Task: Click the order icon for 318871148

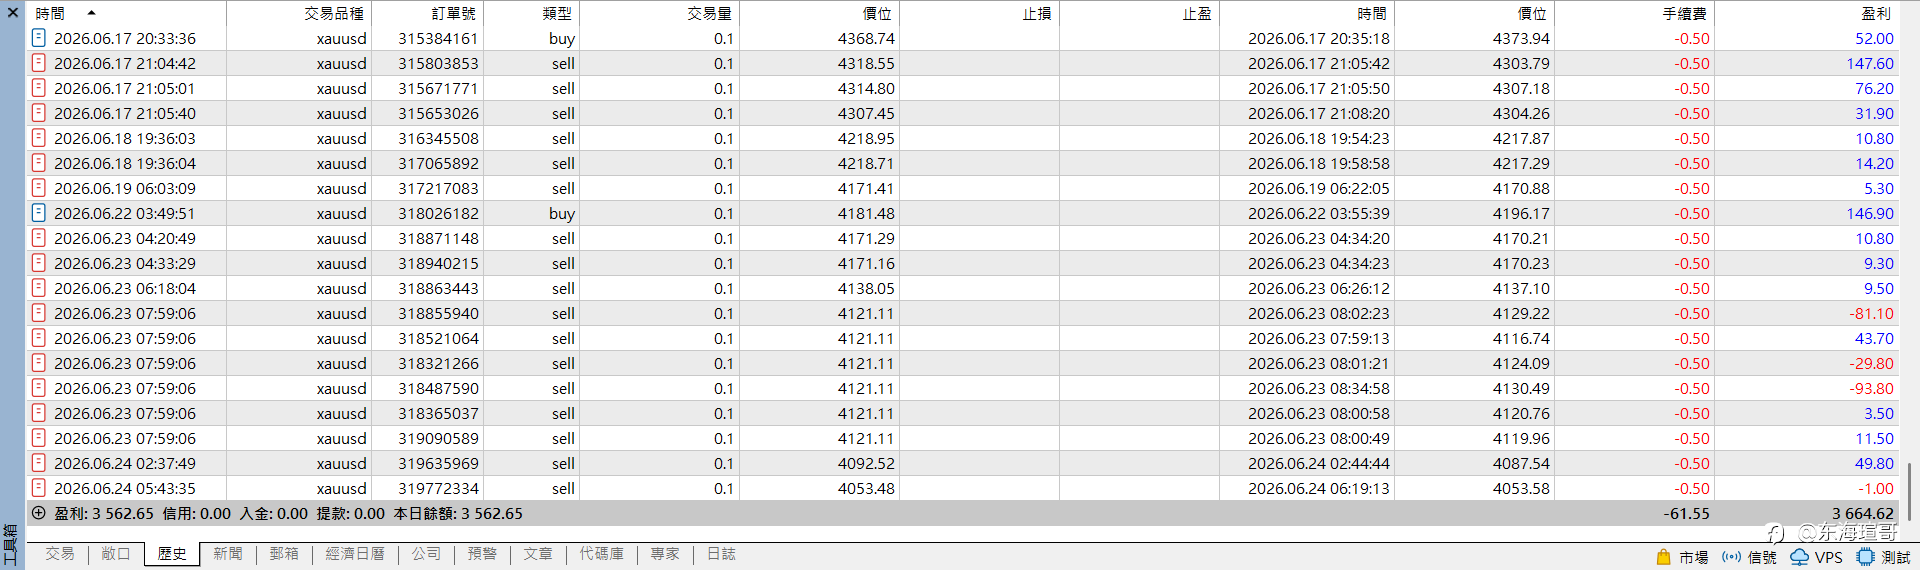Action: pos(38,238)
